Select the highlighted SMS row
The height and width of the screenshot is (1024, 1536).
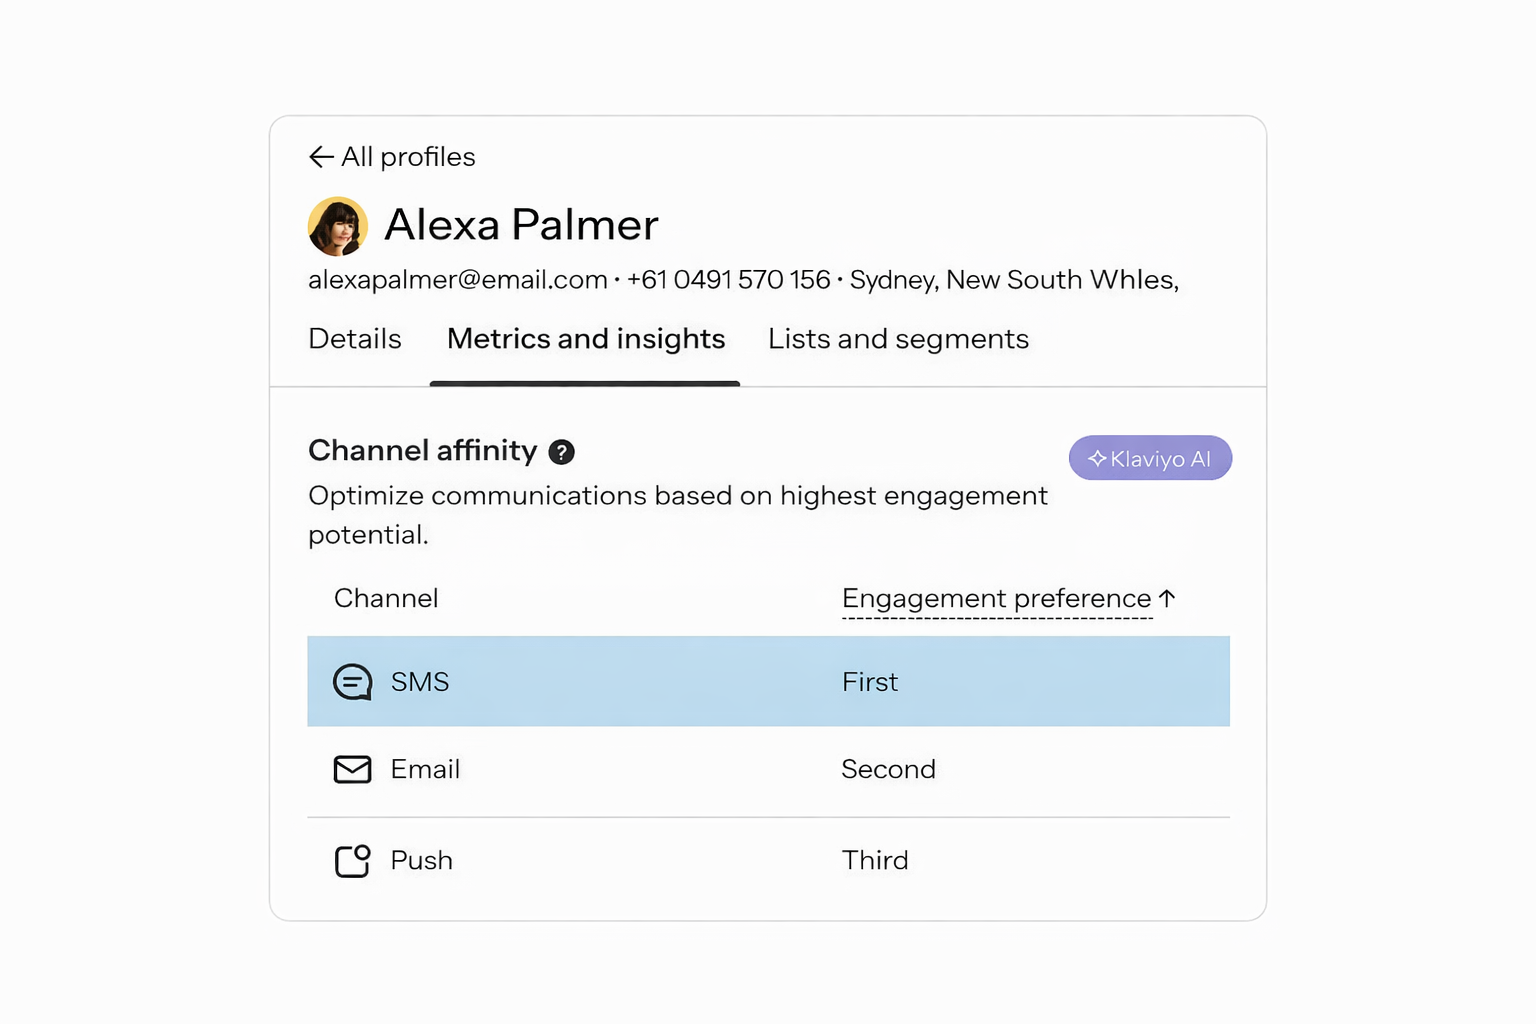click(x=768, y=682)
